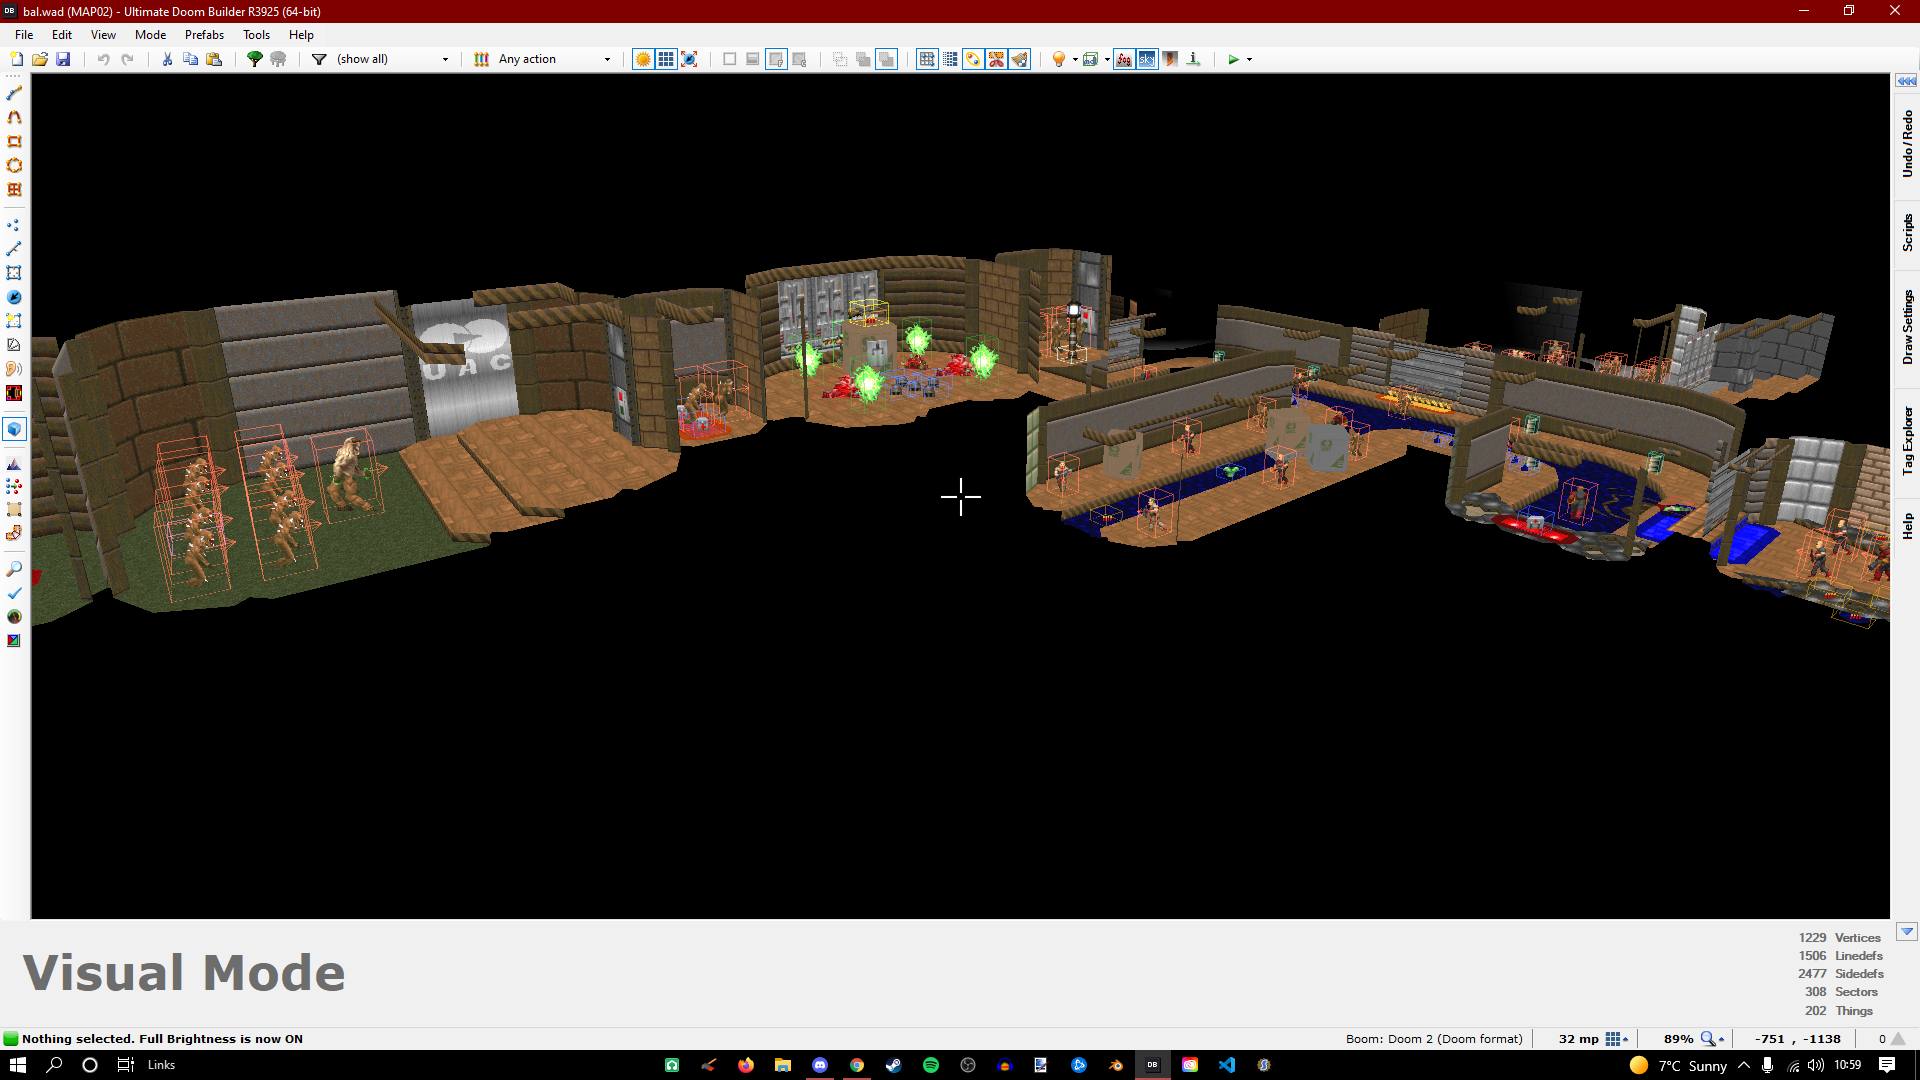This screenshot has width=1920, height=1080.
Task: Click the Test Map green play button
Action: click(1233, 59)
